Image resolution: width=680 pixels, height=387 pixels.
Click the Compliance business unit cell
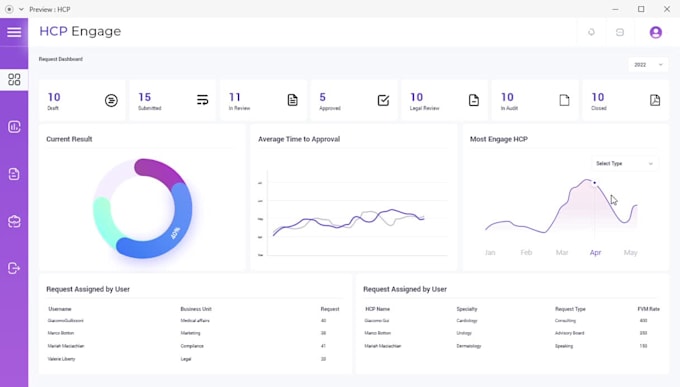pyautogui.click(x=192, y=346)
